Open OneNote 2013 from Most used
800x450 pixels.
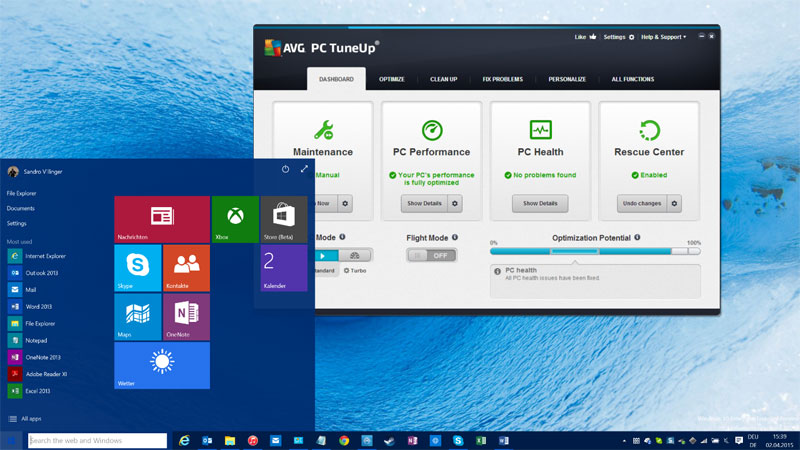(x=35, y=357)
